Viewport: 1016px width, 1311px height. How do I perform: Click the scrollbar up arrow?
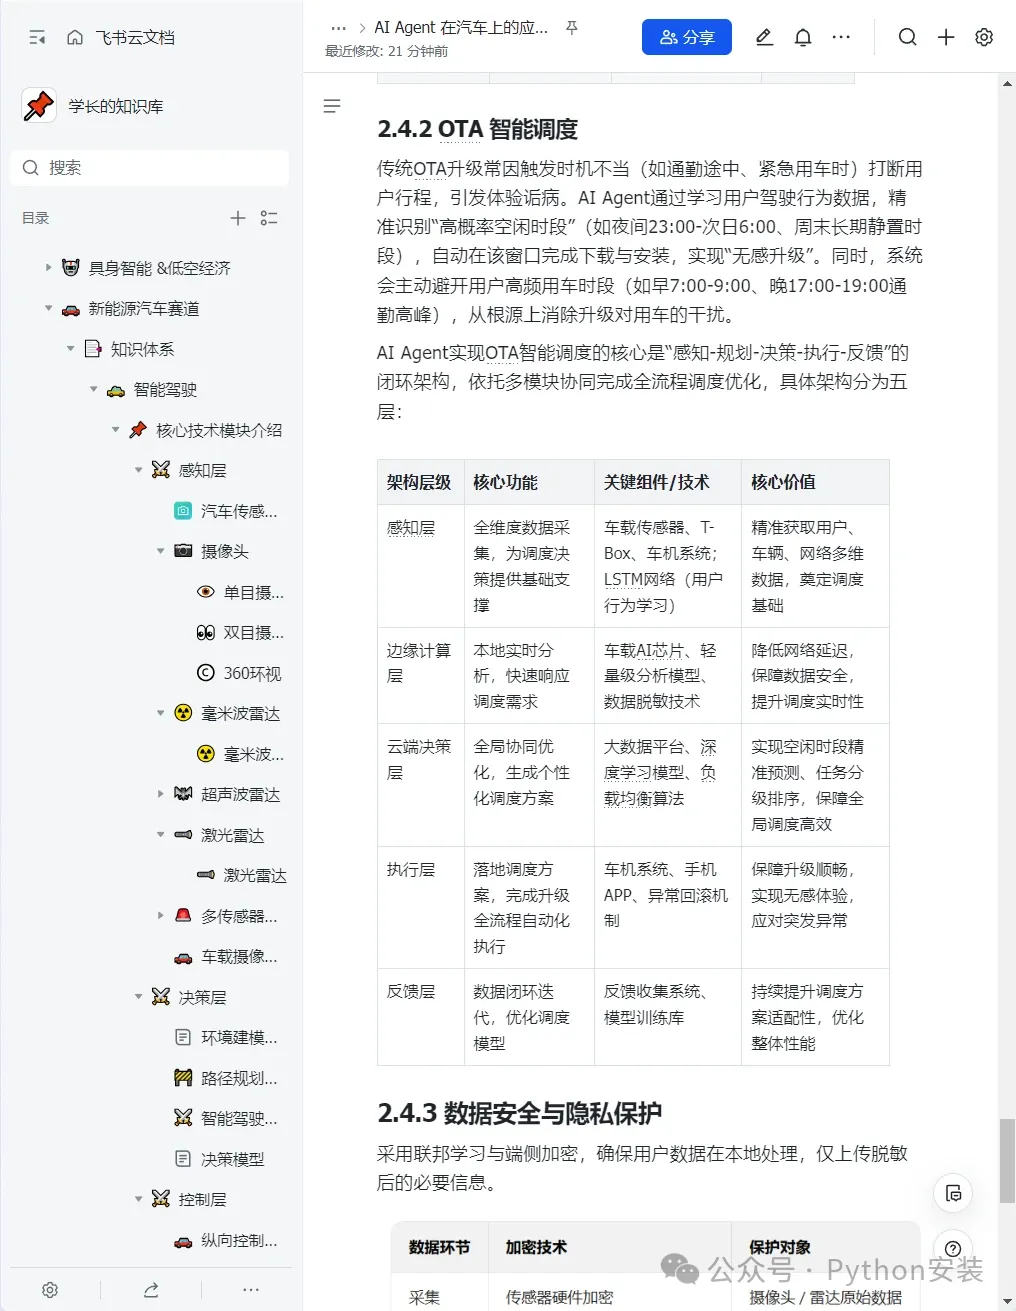(1007, 85)
